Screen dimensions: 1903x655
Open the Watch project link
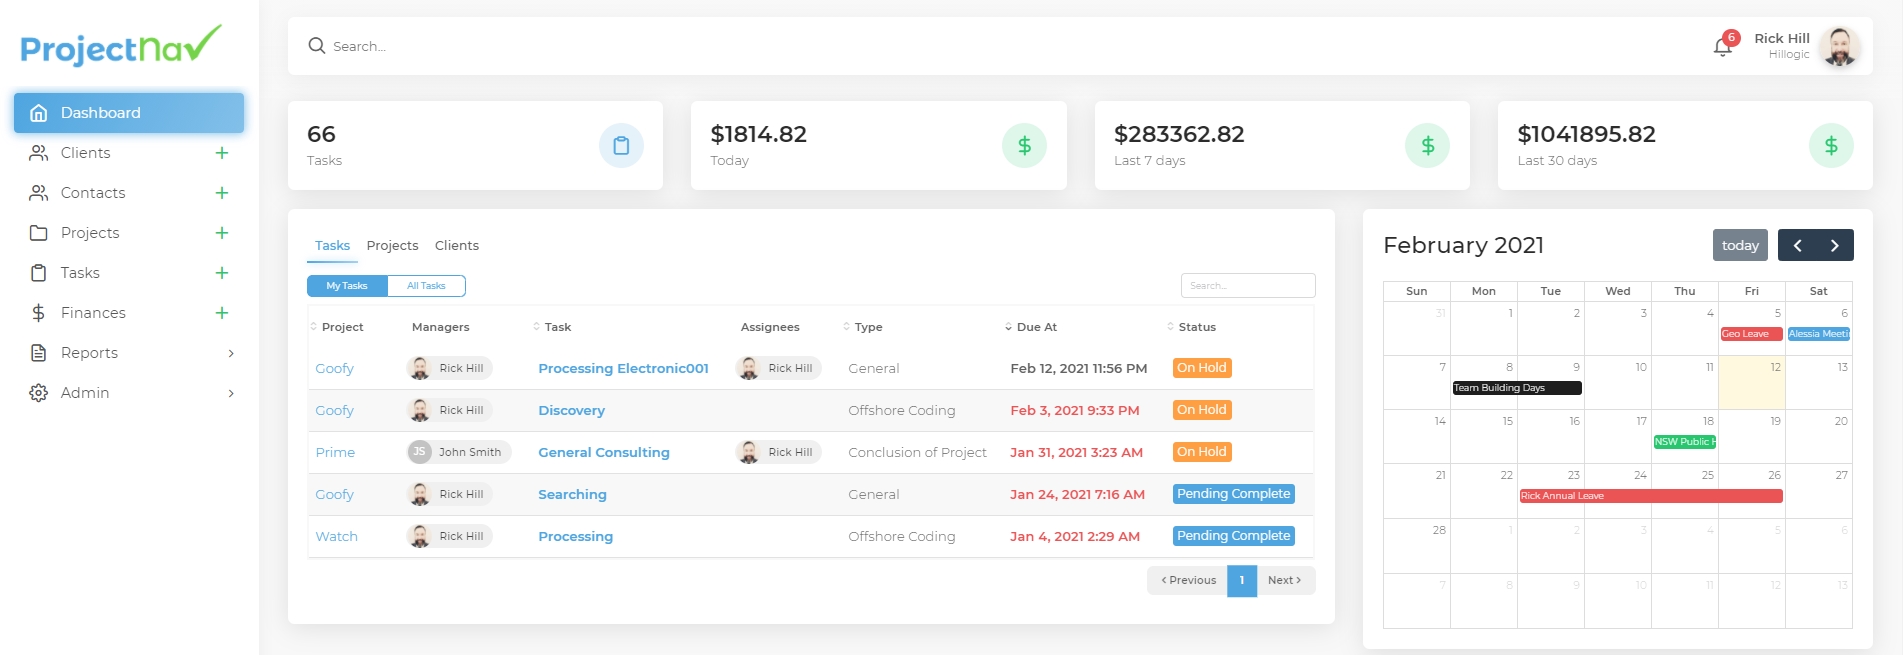(x=336, y=536)
